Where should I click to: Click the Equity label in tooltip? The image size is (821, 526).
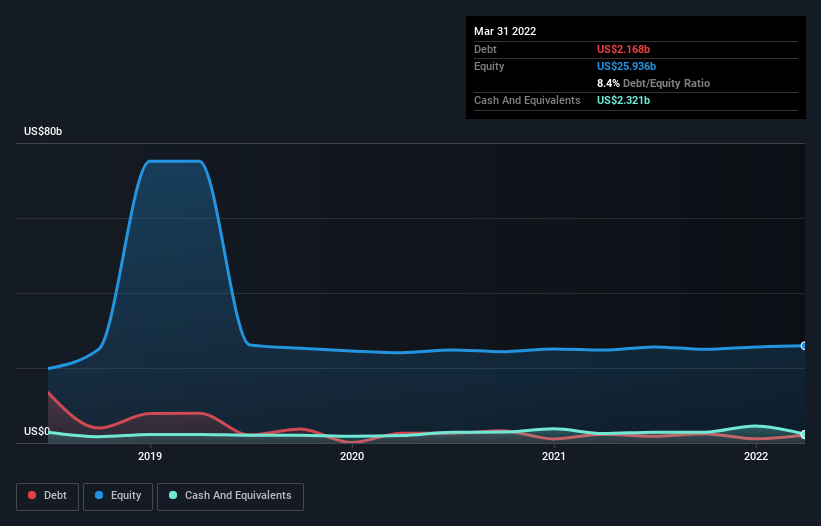tap(489, 66)
